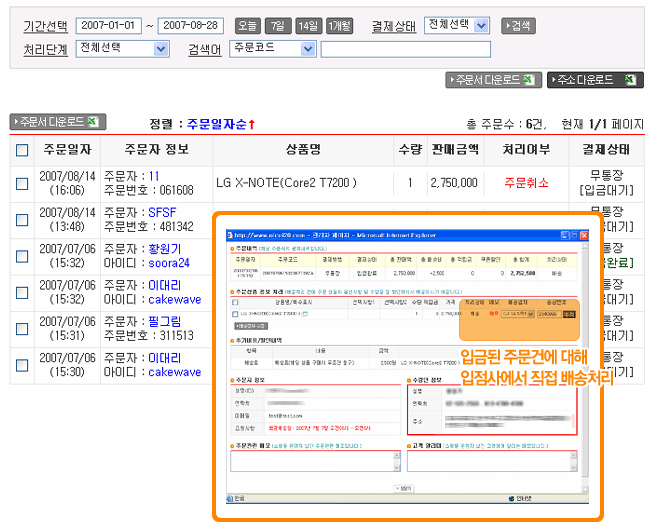The width and height of the screenshot is (655, 529).
Task: Open the 결제상태 dropdown
Action: click(x=456, y=25)
